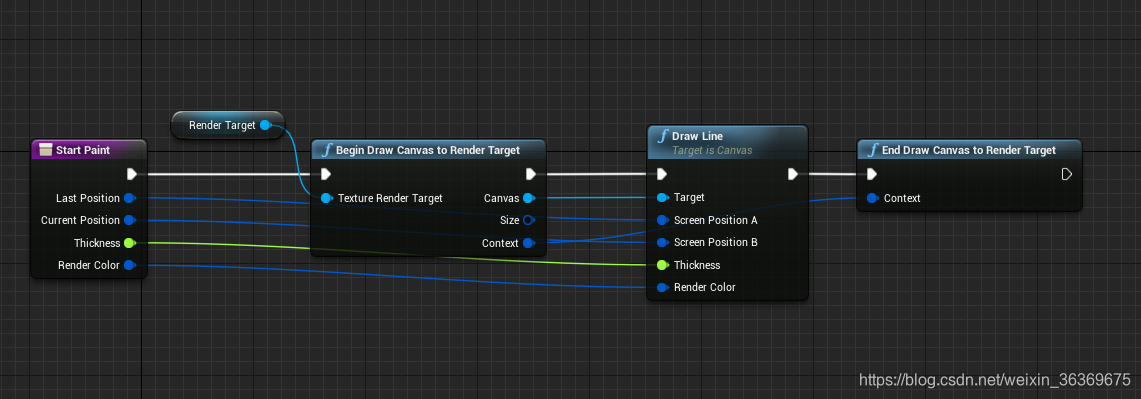Viewport: 1141px width, 399px height.
Task: Click Begin Draw Canvas execution input pin
Action: (x=326, y=174)
